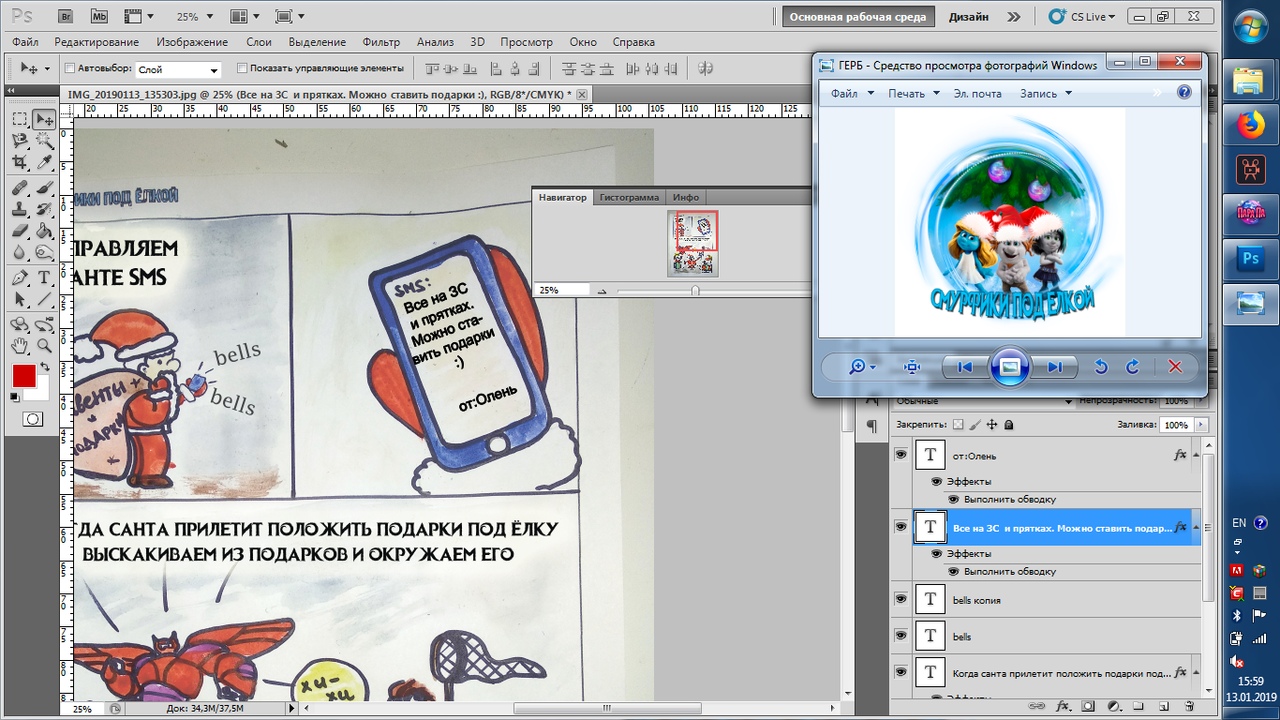Image resolution: width=1280 pixels, height=720 pixels.
Task: Select the Move tool in the toolbox
Action: [44, 119]
